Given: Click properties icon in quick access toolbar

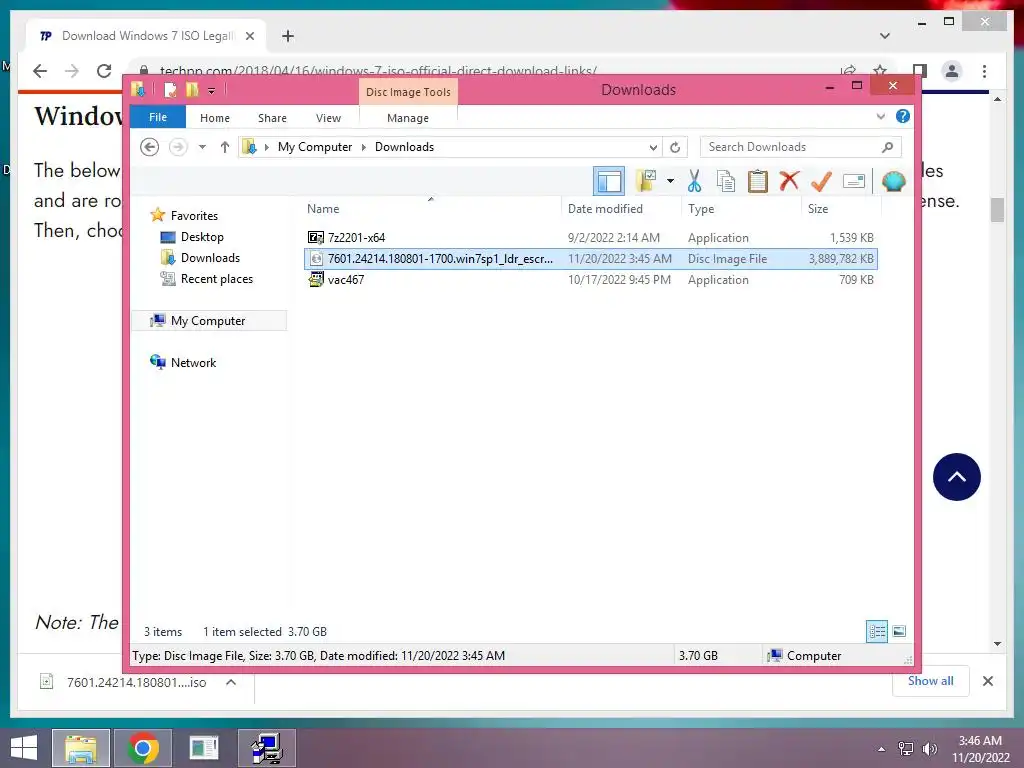Looking at the screenshot, I should (170, 89).
